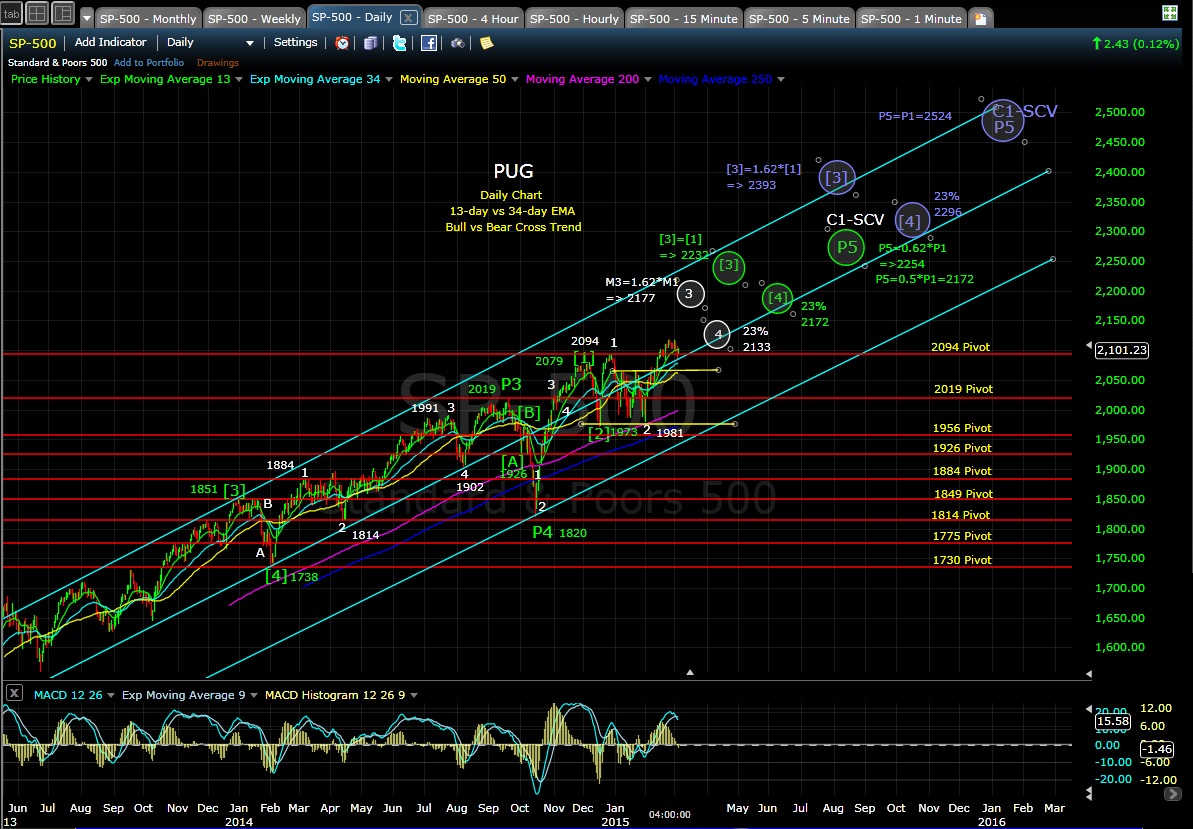This screenshot has height=829, width=1193.
Task: Click the white circled 3 annotation
Action: (690, 294)
